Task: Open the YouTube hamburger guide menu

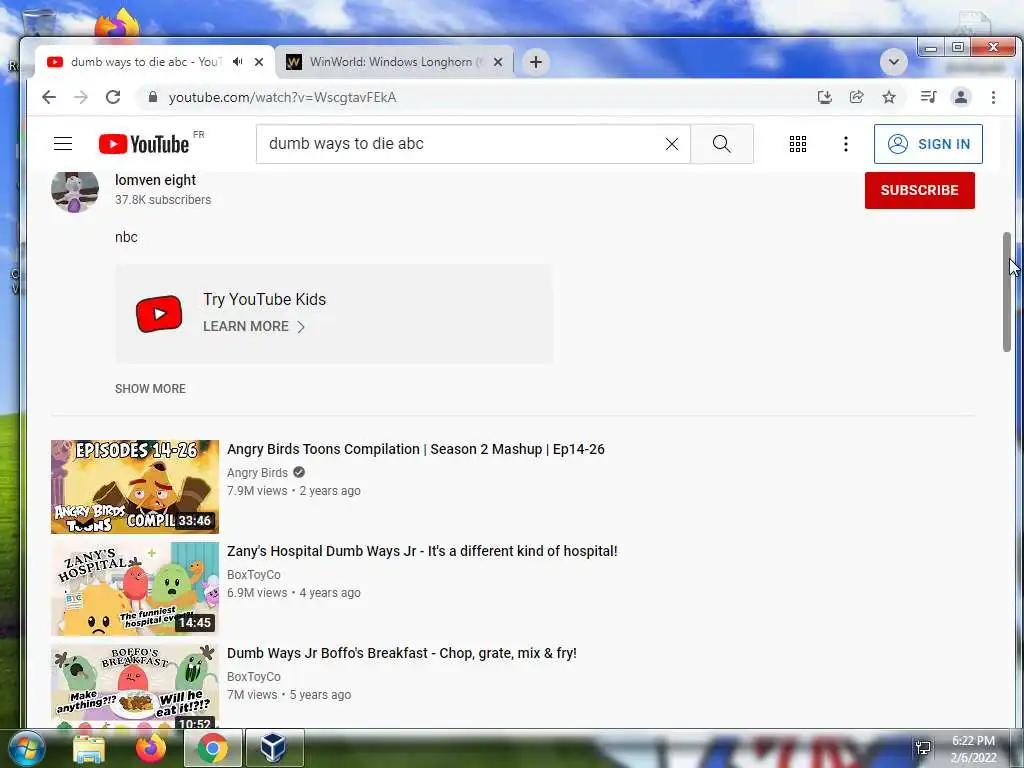Action: point(63,144)
